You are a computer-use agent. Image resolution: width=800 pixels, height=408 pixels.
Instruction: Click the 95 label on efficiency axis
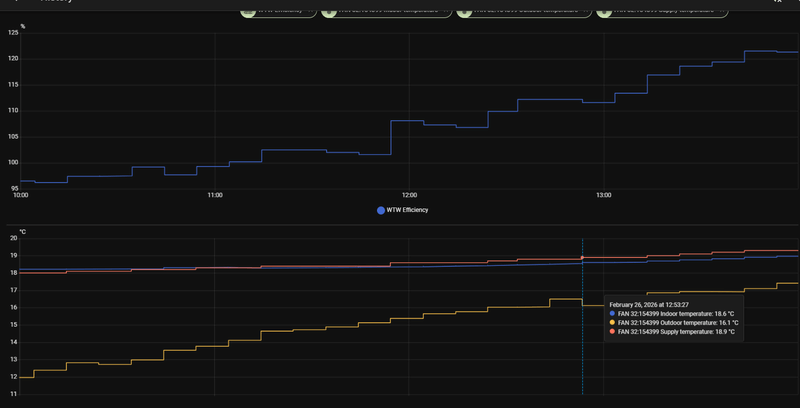(x=15, y=189)
